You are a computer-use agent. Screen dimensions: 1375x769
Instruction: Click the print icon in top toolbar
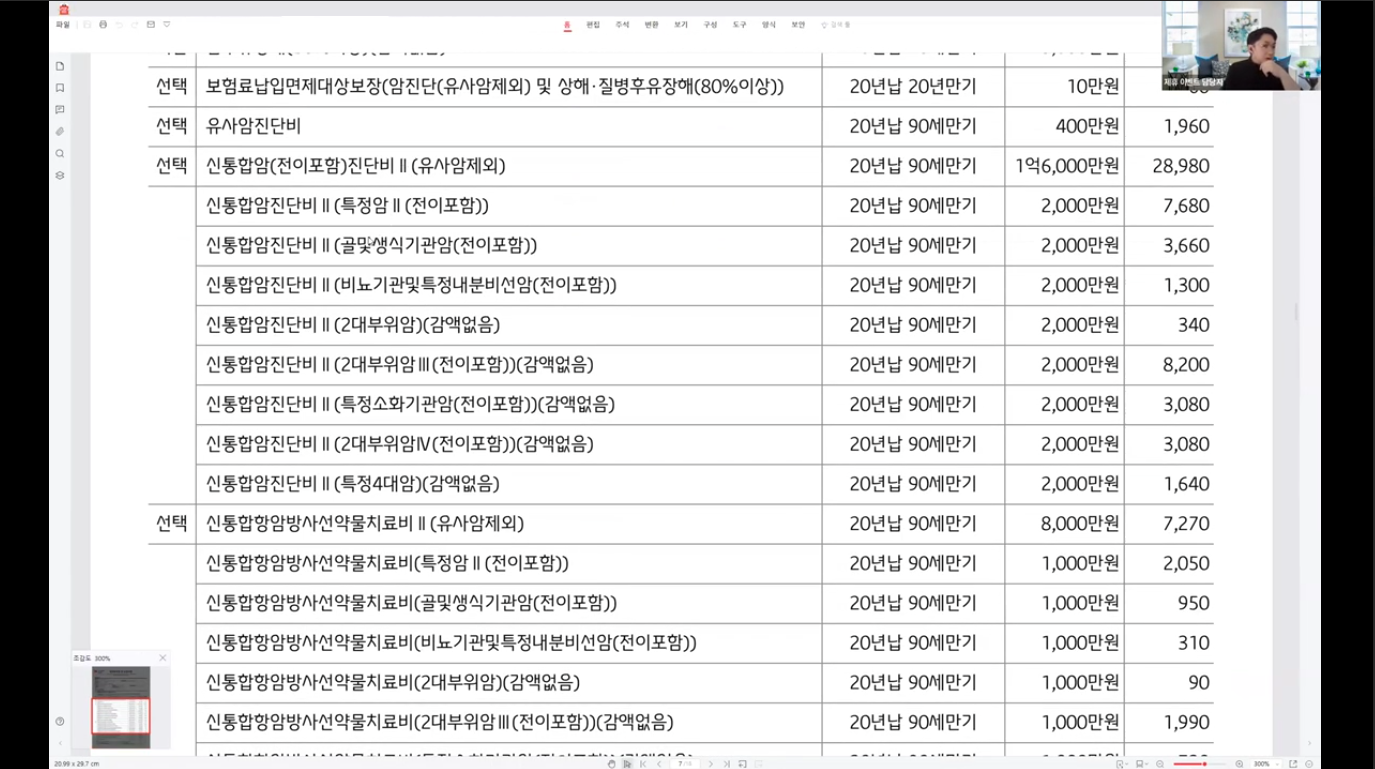(103, 24)
